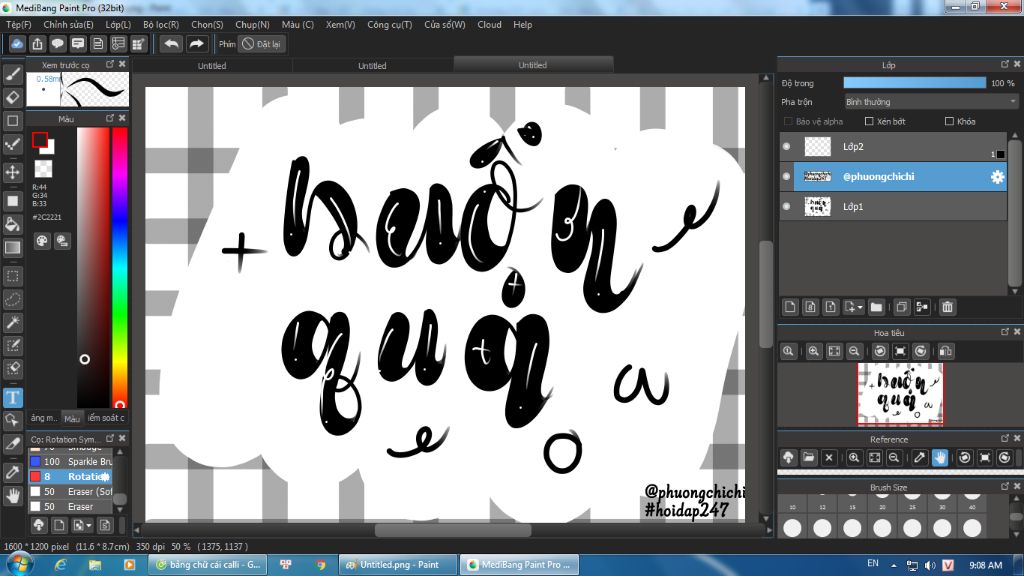This screenshot has width=1024, height=576.
Task: Detach the Màu color panel
Action: (x=110, y=118)
